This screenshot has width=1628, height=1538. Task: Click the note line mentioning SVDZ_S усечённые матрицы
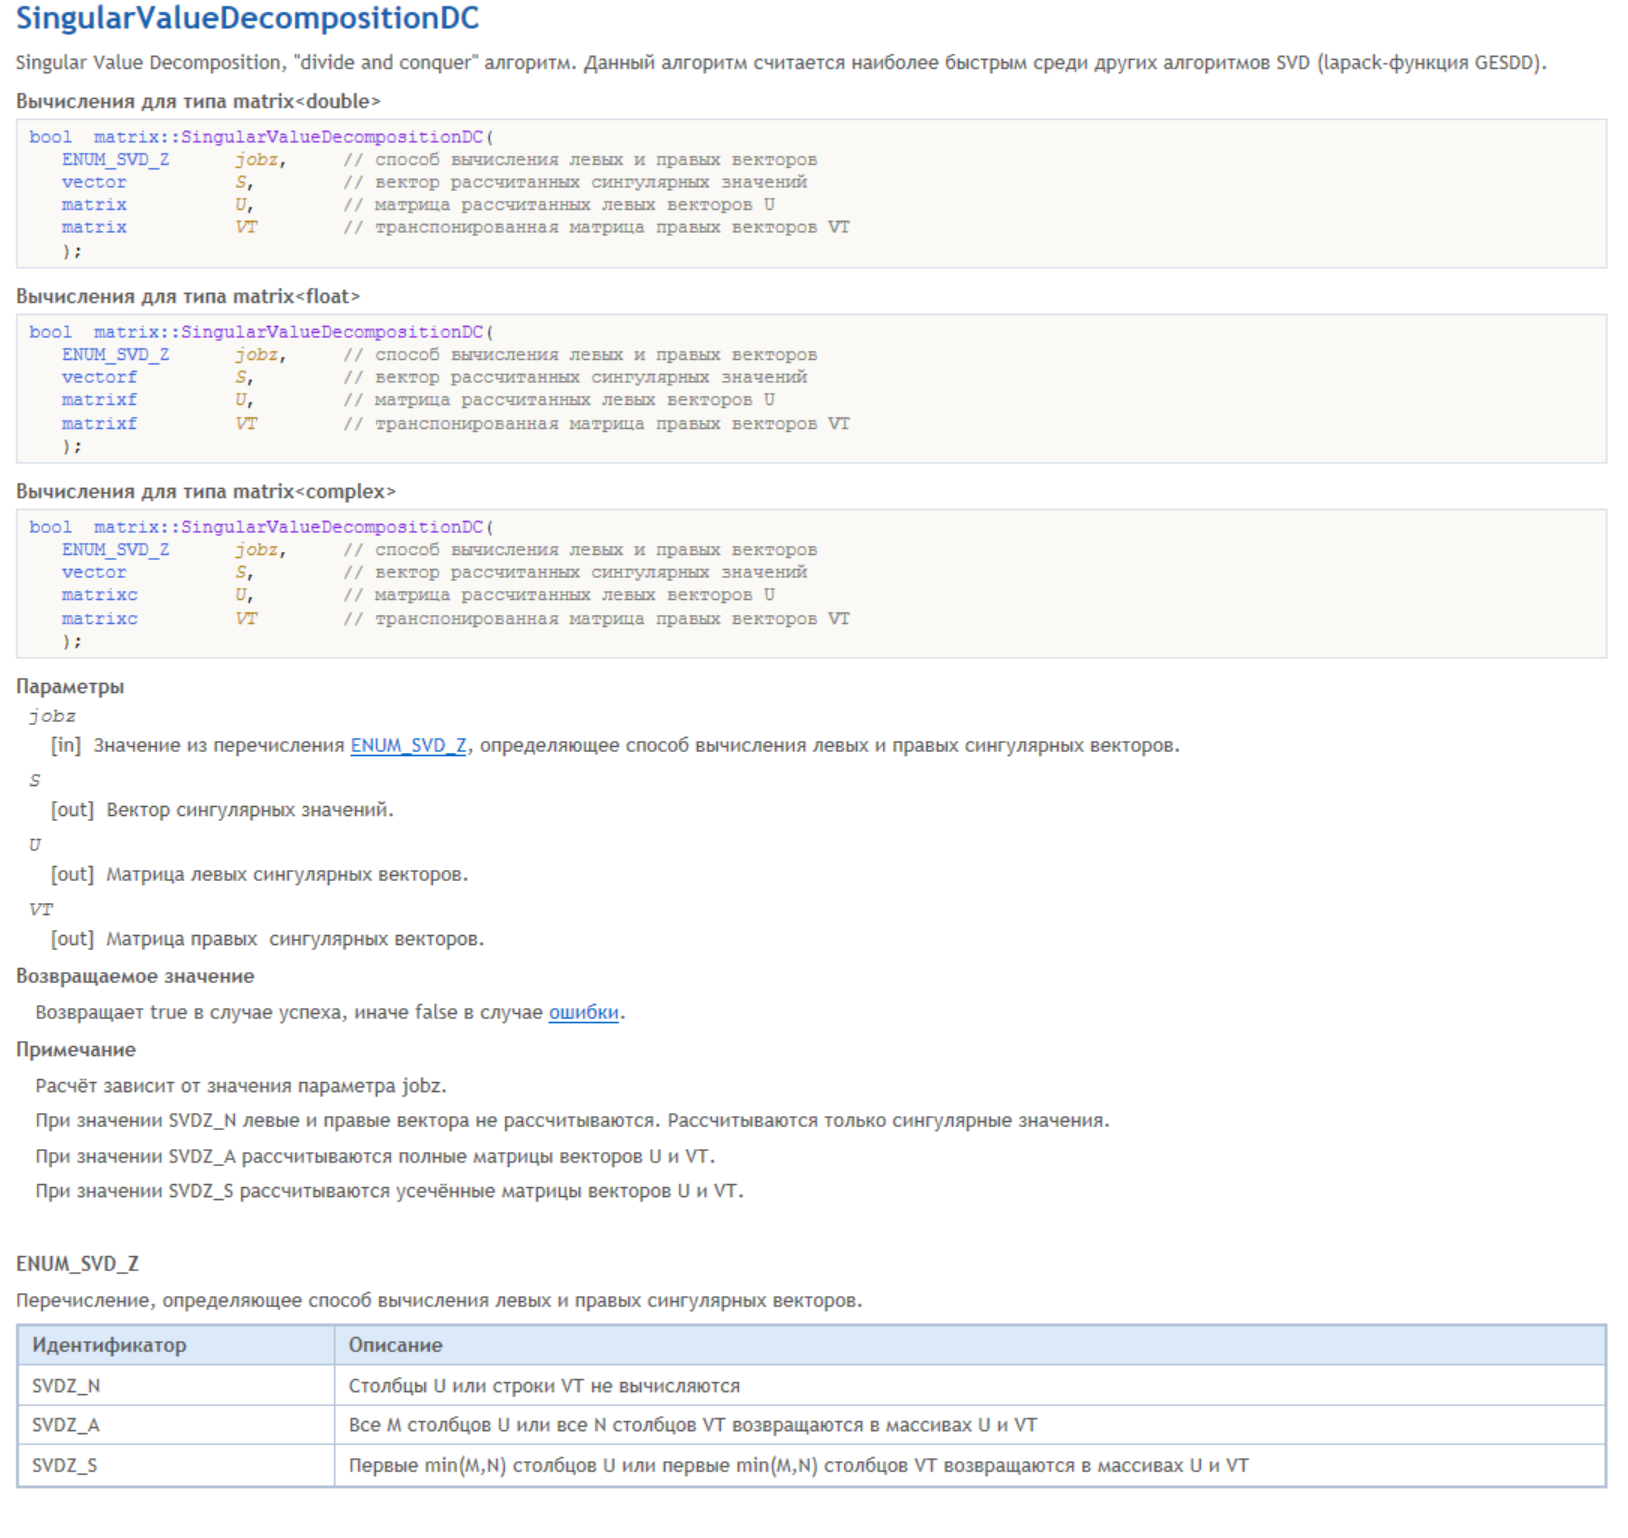pos(389,1192)
